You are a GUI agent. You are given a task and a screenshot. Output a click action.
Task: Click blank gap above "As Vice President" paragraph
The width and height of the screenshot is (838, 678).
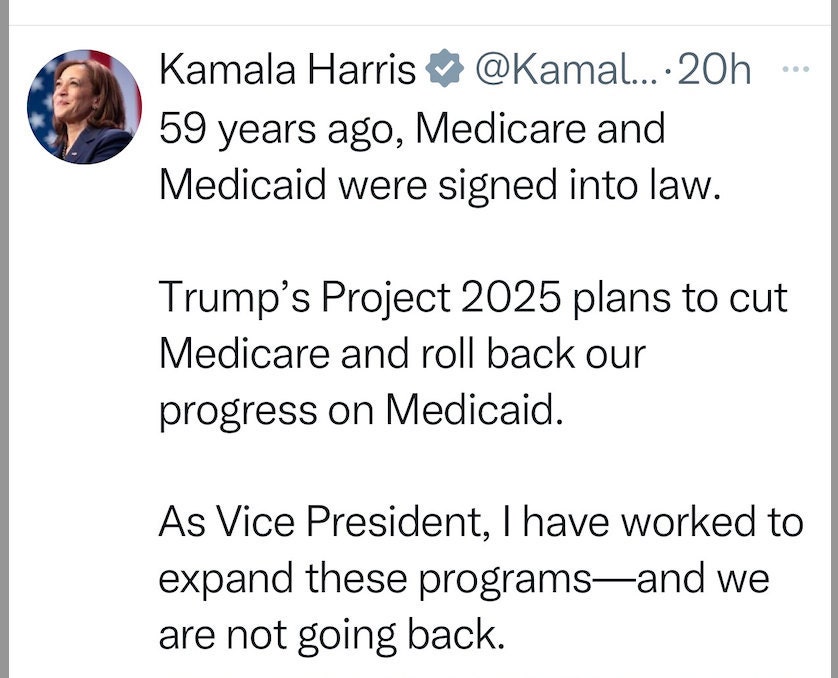pos(481,466)
